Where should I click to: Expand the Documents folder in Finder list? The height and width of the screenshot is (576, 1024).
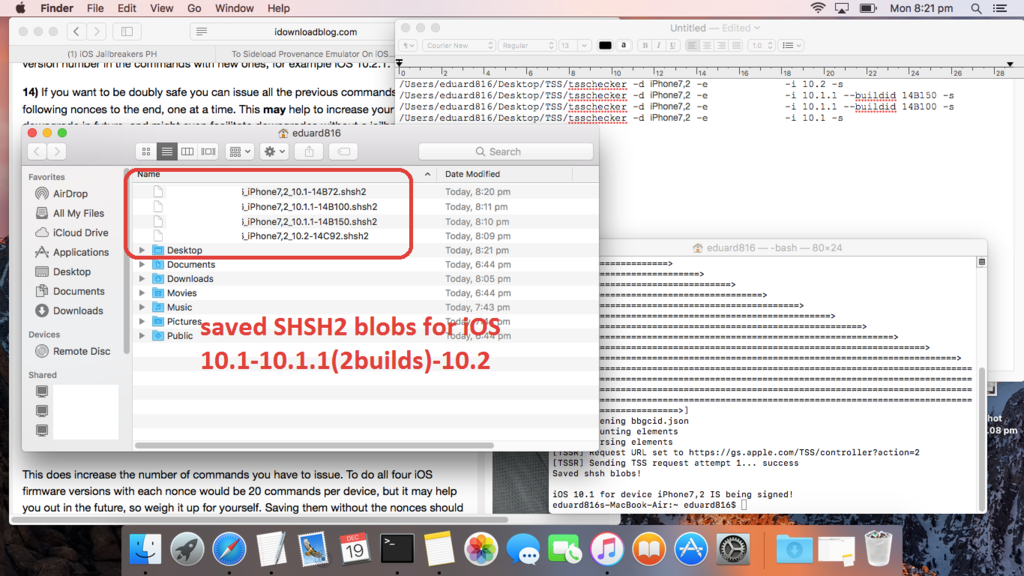[x=142, y=264]
